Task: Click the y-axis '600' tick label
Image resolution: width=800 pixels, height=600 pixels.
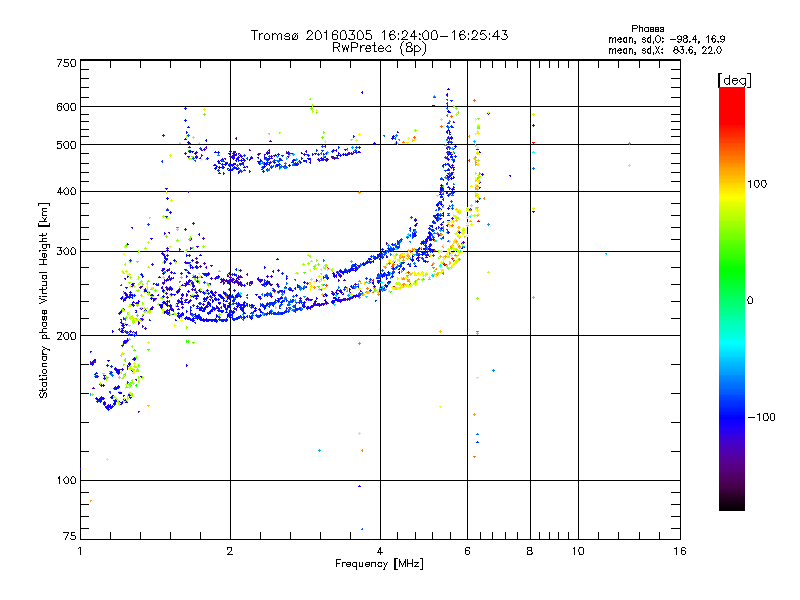Action: (66, 107)
